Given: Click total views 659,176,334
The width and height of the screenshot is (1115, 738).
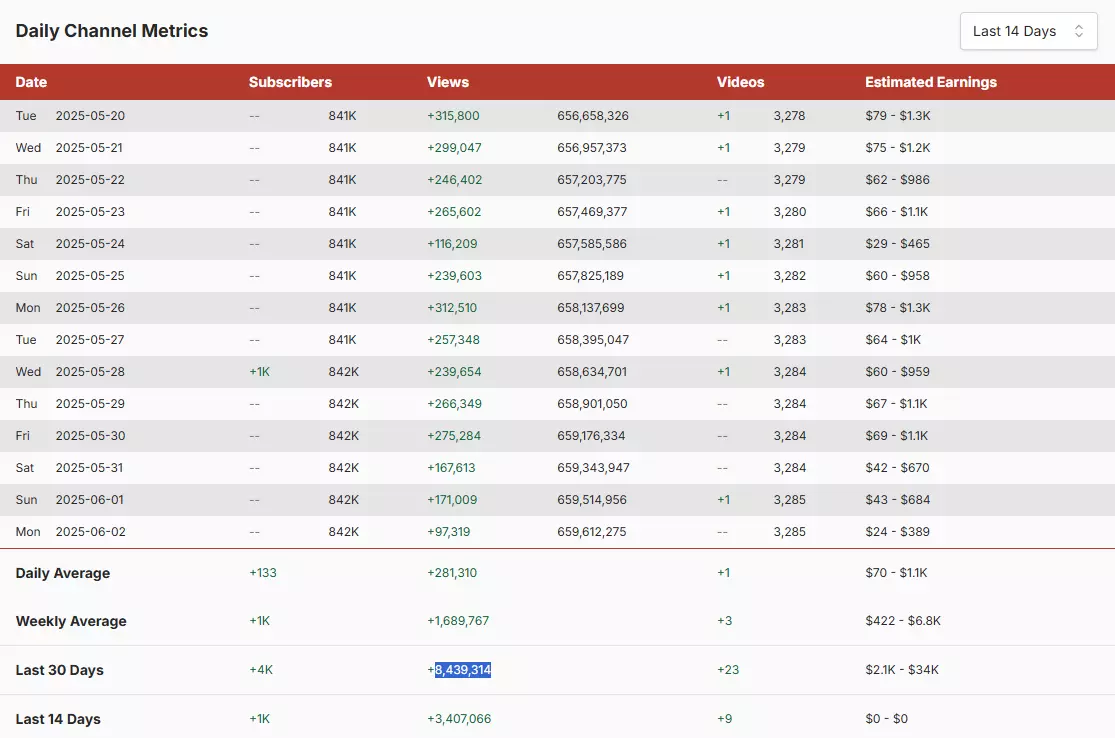Looking at the screenshot, I should coord(591,436).
